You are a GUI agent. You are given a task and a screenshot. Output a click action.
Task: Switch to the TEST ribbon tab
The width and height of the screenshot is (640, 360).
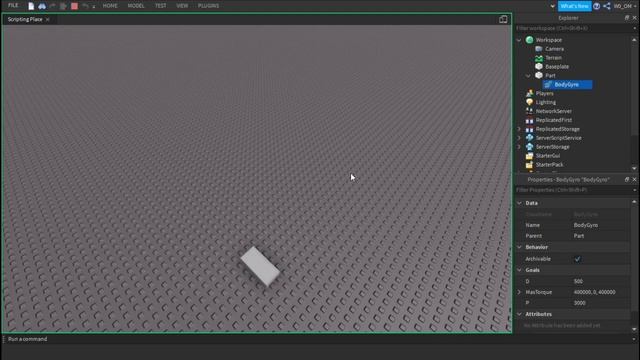[160, 6]
